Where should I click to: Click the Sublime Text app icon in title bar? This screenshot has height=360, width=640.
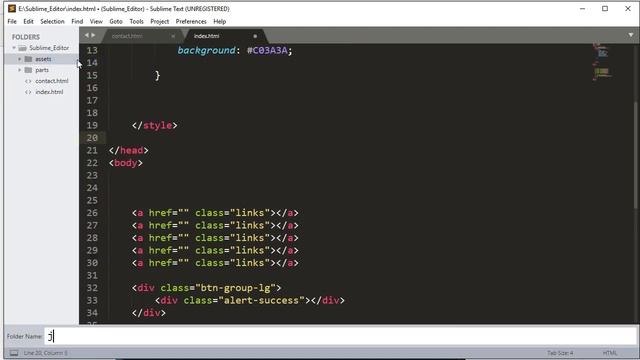click(x=12, y=8)
